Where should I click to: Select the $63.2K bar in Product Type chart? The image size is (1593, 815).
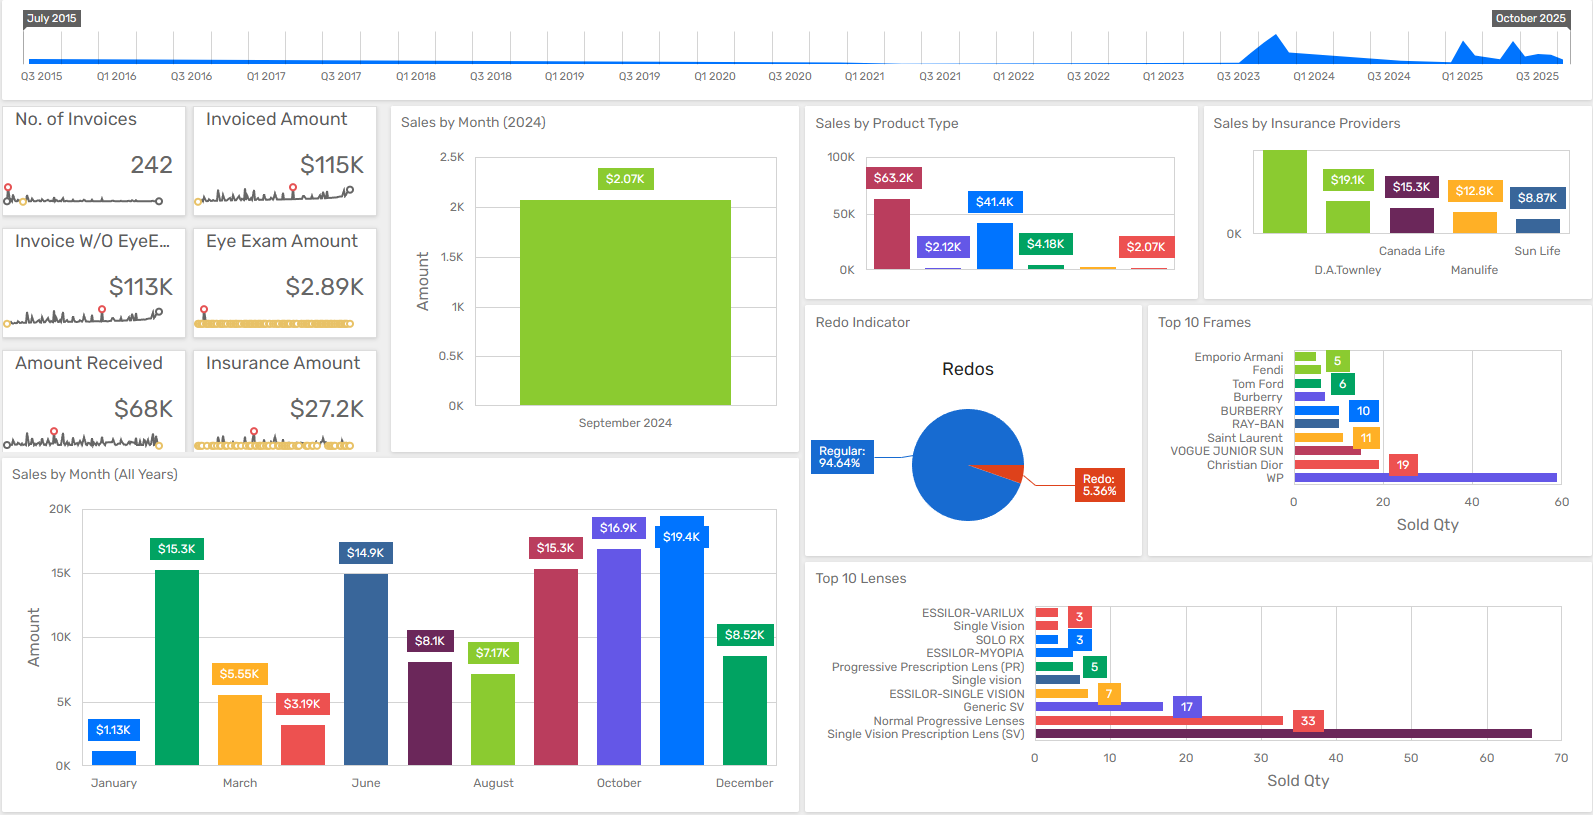(x=891, y=234)
